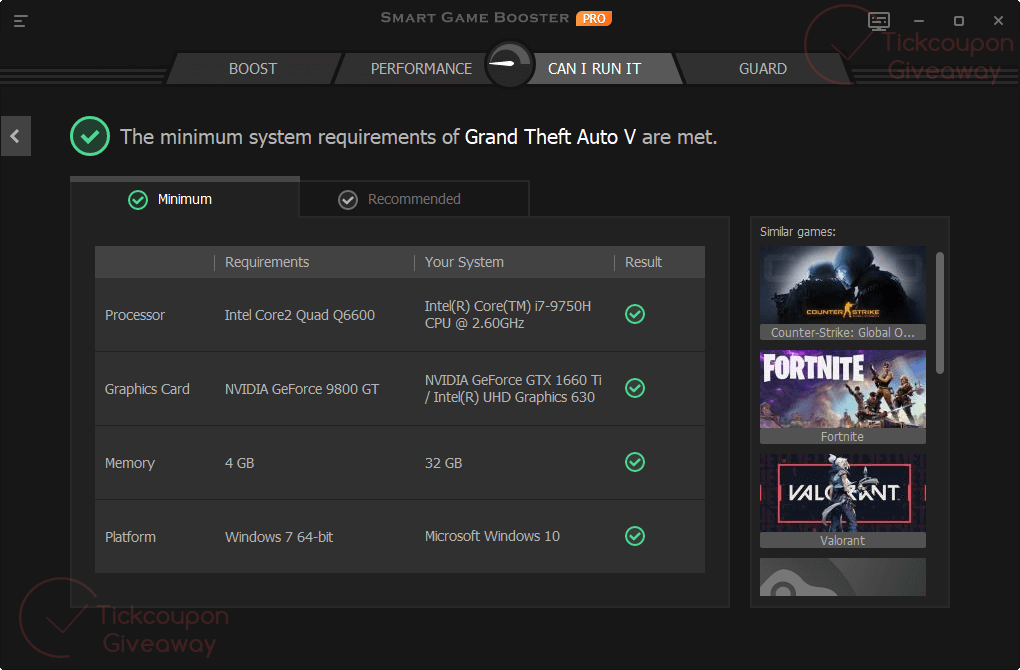Open the Counter-Strike: Global Offensive thumbnail
The height and width of the screenshot is (670, 1020).
click(842, 293)
